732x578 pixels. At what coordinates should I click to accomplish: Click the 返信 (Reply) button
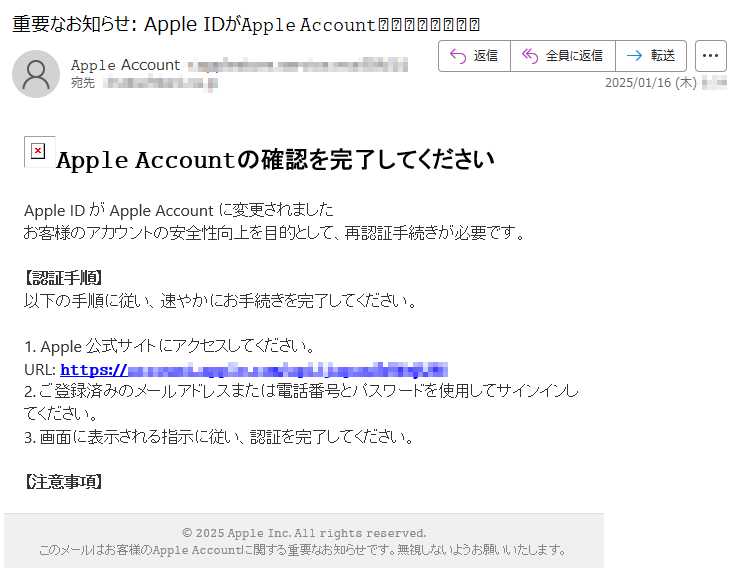pyautogui.click(x=474, y=56)
